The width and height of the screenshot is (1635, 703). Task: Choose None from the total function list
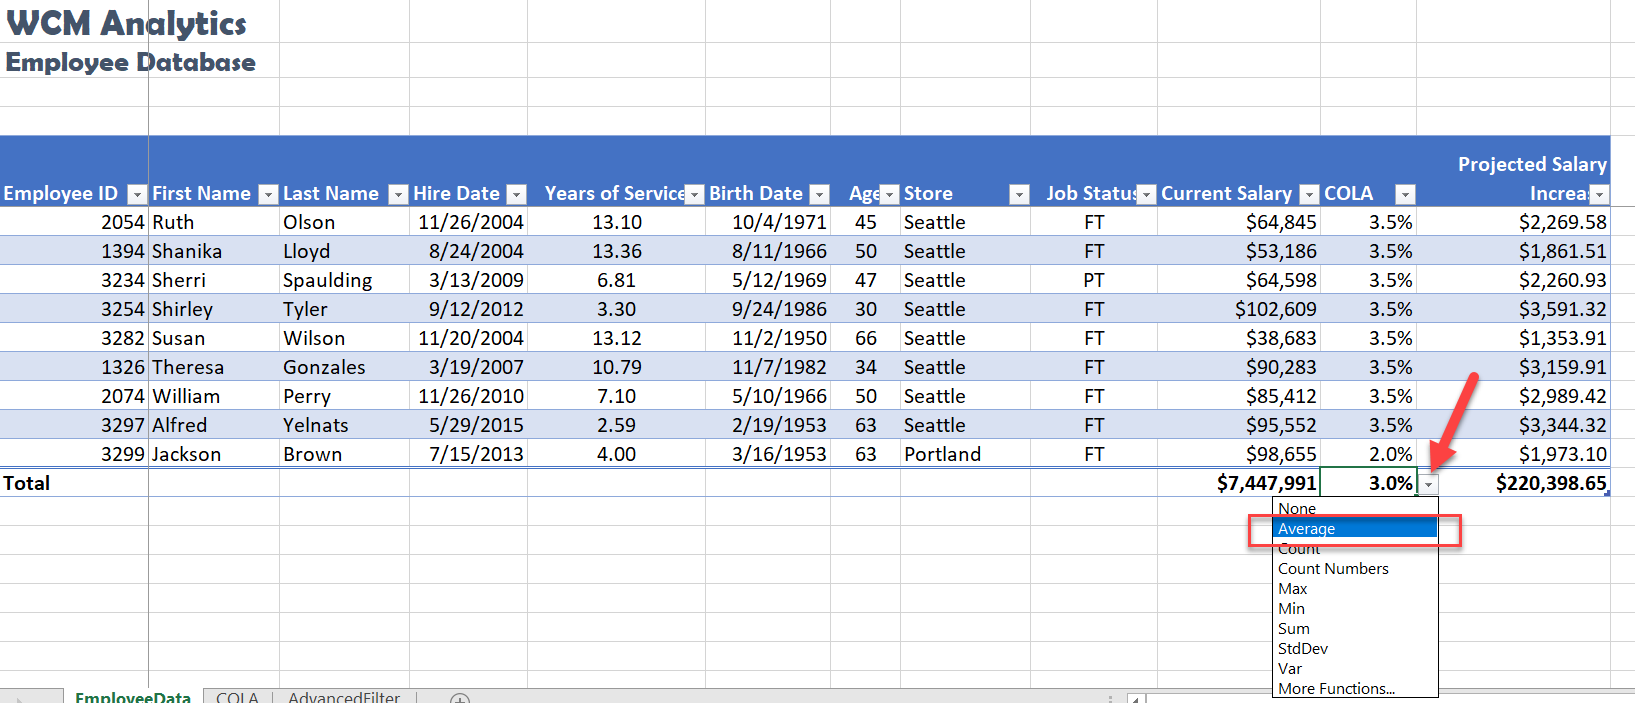pos(1355,508)
